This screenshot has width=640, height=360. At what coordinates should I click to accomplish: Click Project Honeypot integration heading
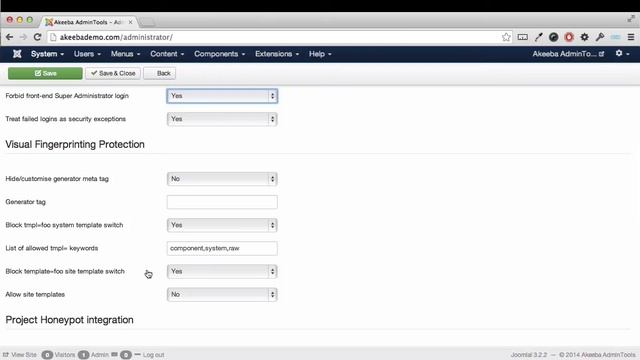click(x=69, y=320)
